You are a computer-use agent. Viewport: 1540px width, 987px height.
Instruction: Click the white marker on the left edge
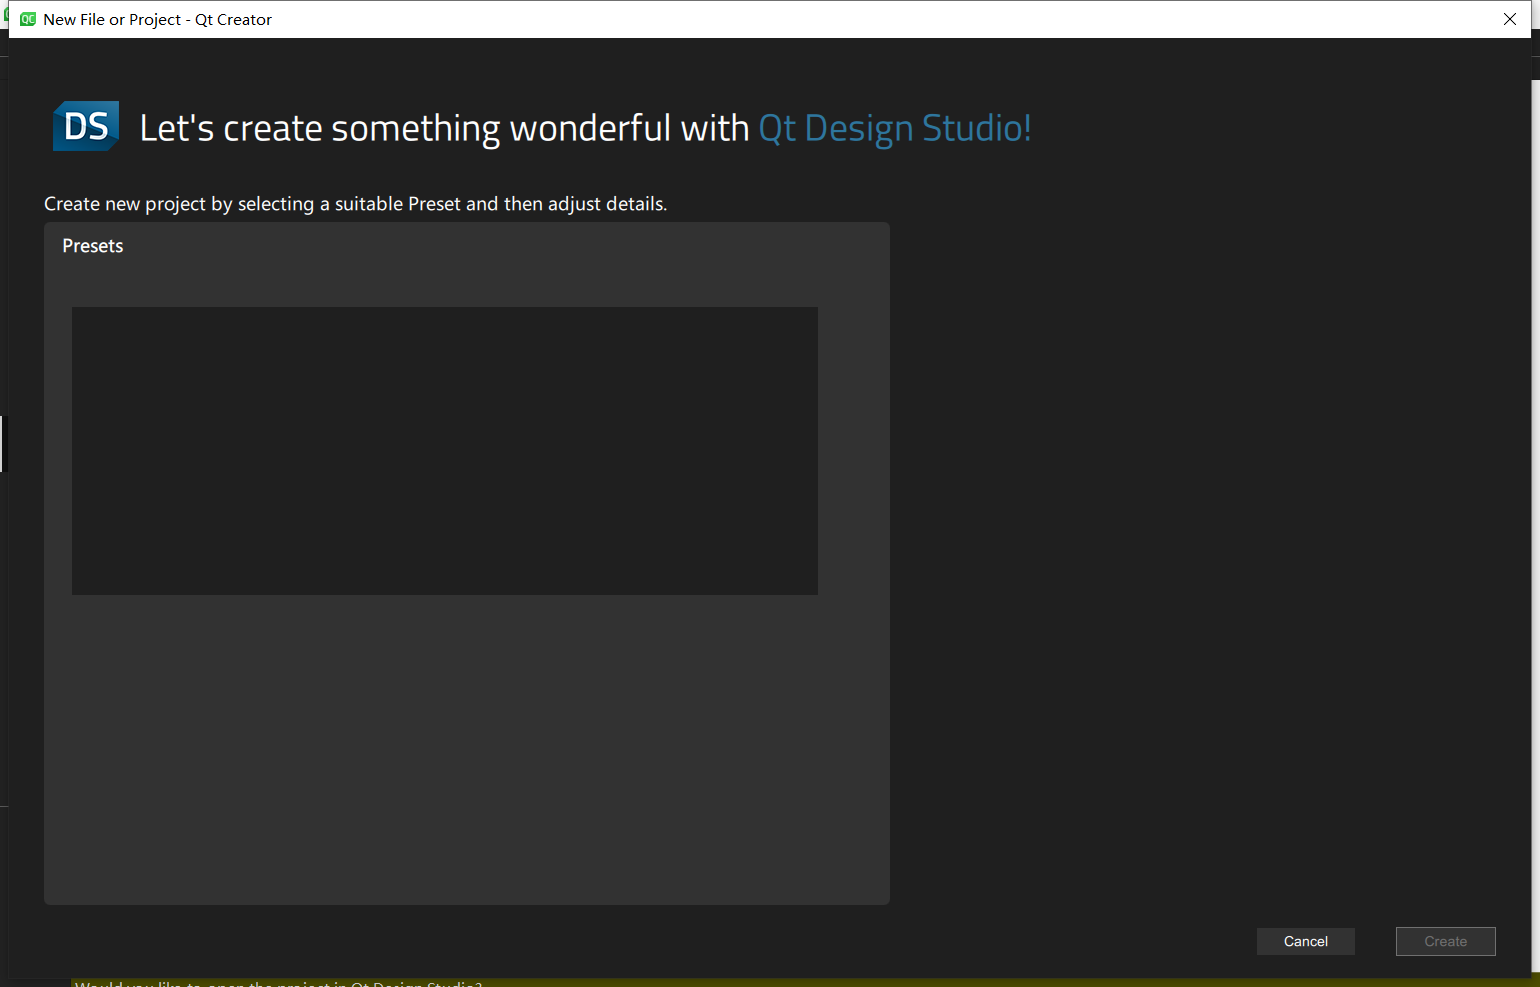[x=2, y=444]
